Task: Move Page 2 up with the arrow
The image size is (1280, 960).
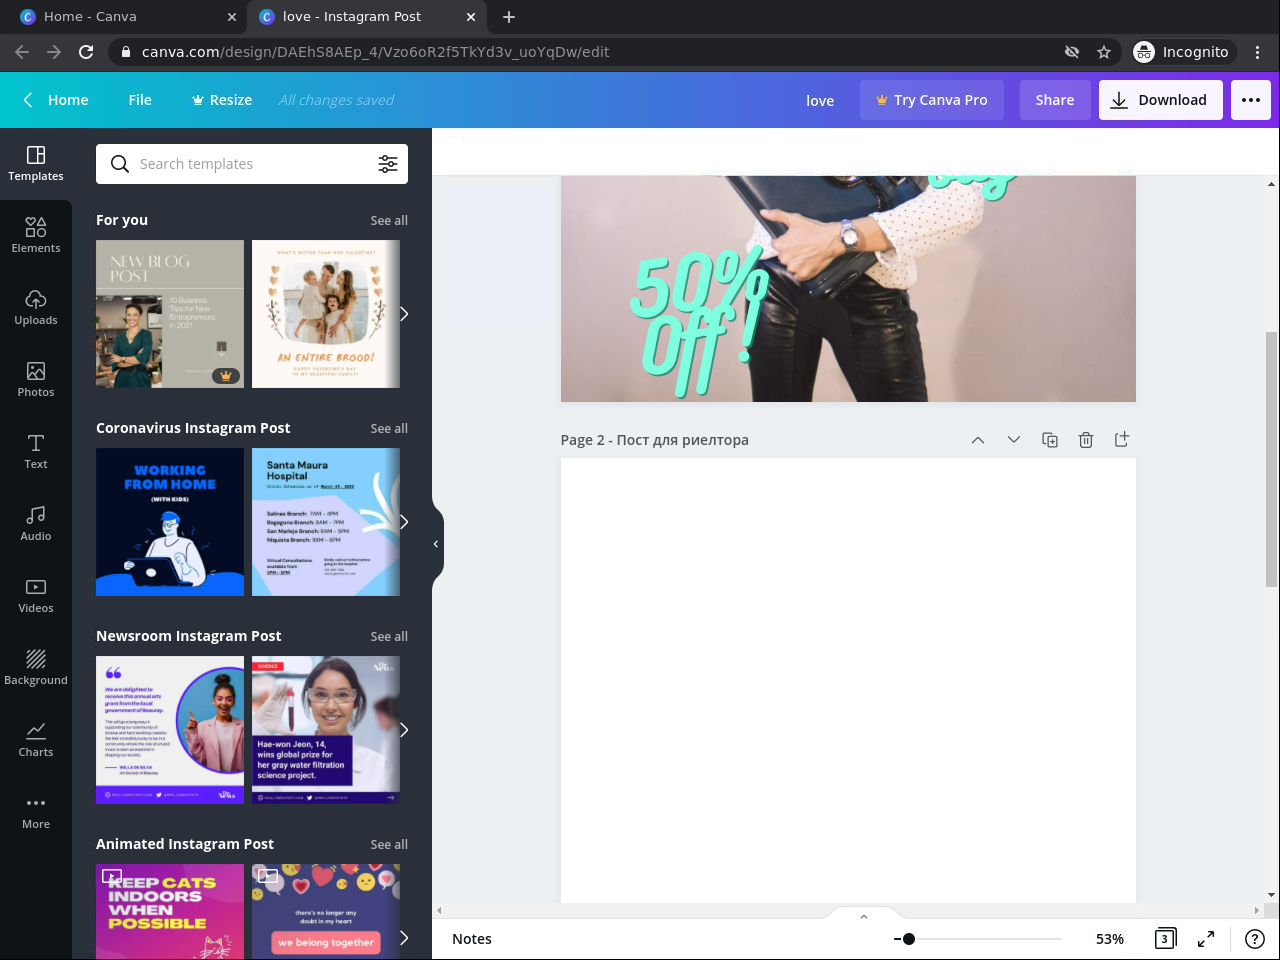Action: [978, 440]
